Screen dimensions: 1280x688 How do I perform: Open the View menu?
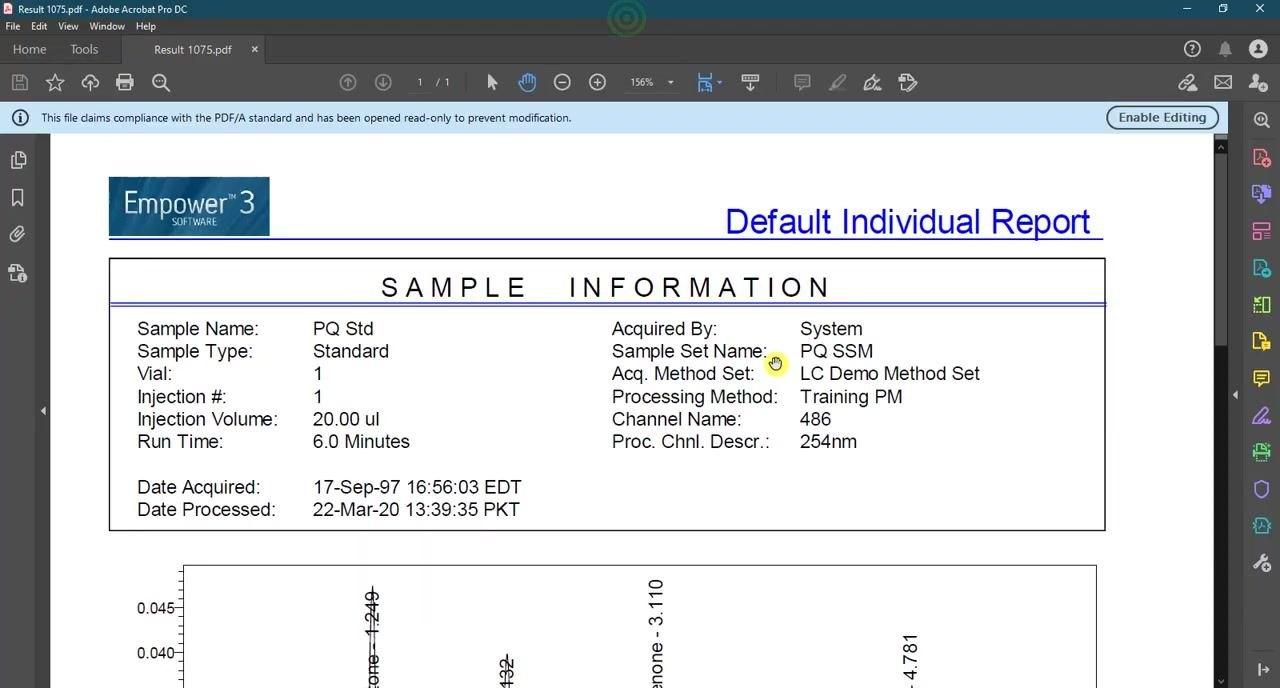click(x=68, y=26)
